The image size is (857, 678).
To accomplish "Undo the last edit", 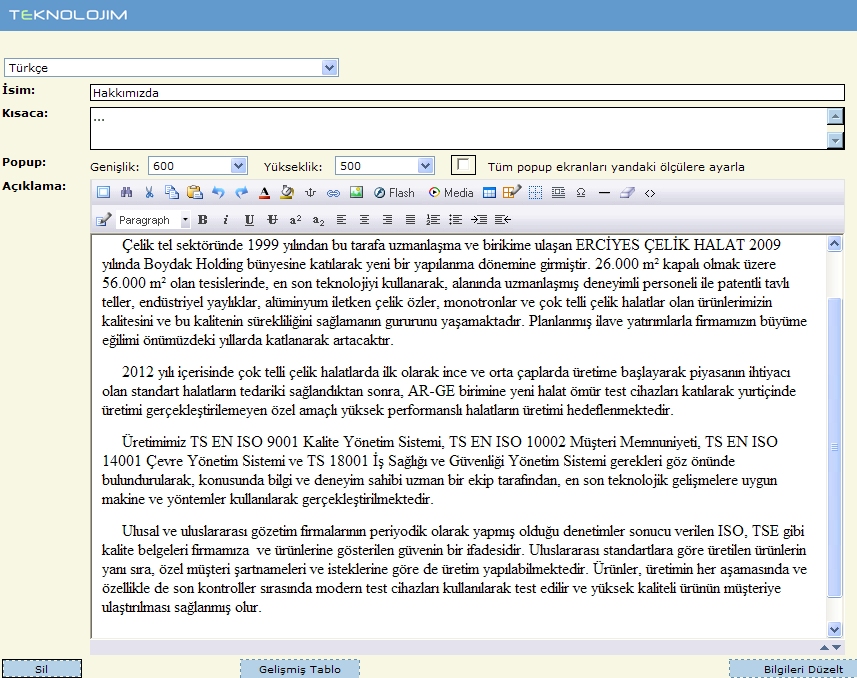I will click(x=219, y=192).
